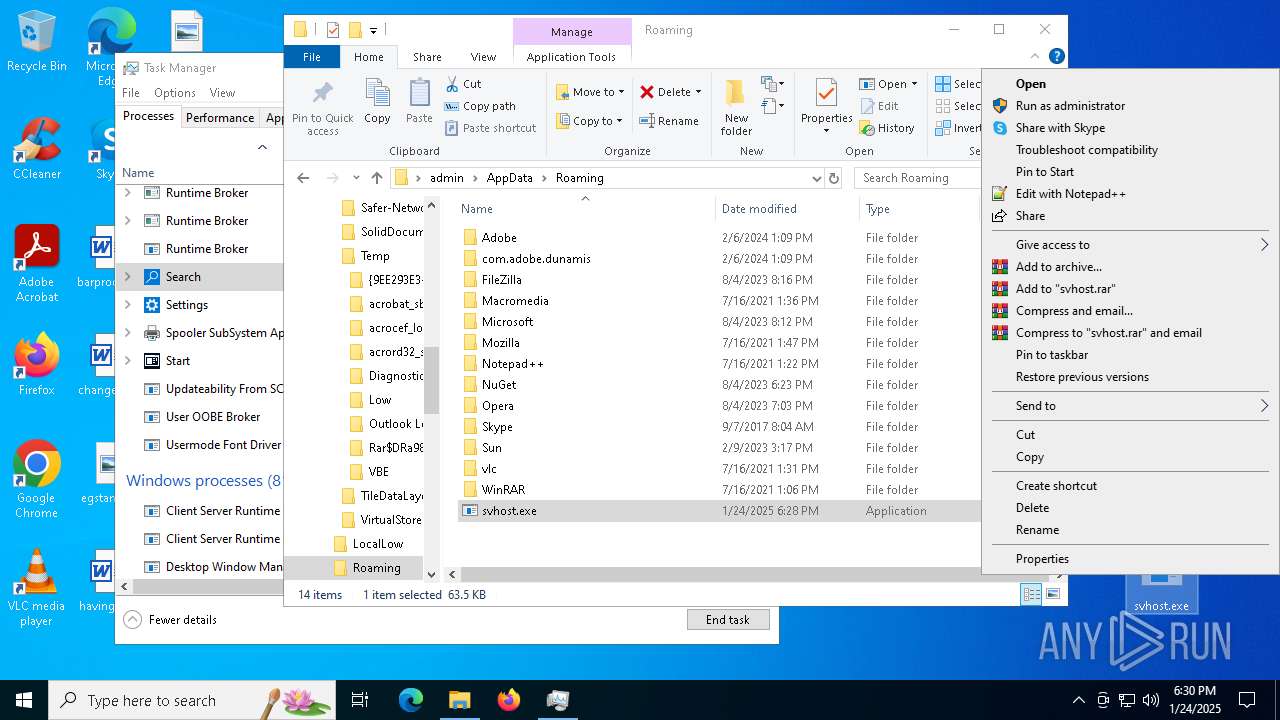Click the Copy ribbon button

(377, 101)
